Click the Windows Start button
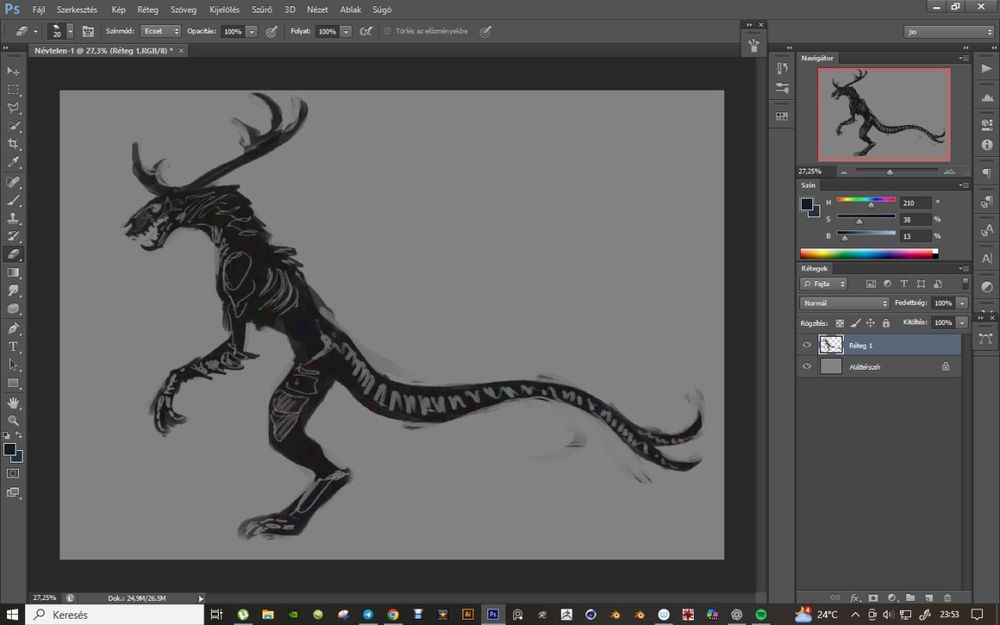1000x625 pixels. tap(13, 614)
